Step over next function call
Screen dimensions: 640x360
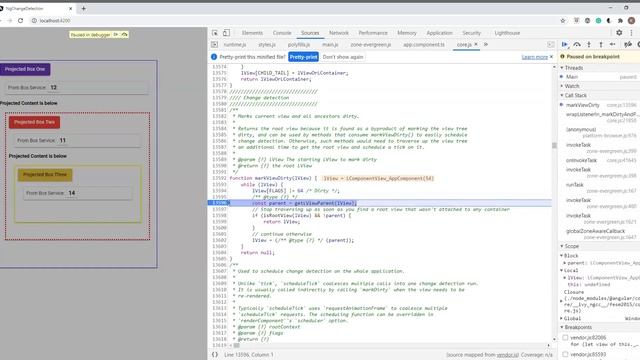[577, 44]
